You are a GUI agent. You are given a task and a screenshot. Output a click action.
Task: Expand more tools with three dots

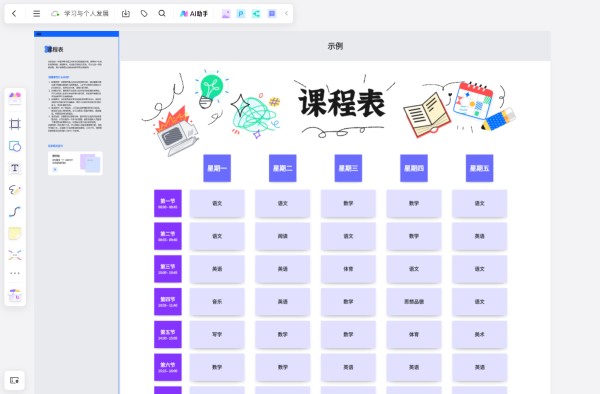(x=15, y=273)
